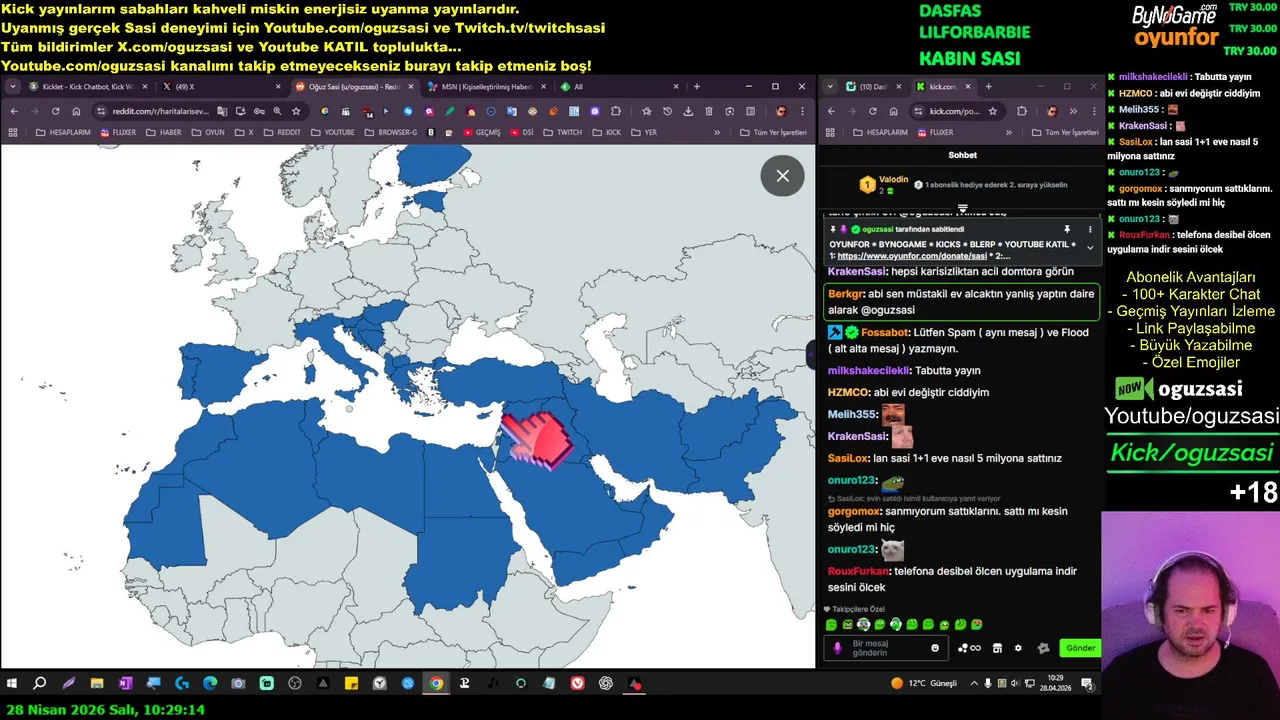1280x720 pixels.
Task: Collapse the leaderboard handle in Sohbet
Action: coord(962,208)
